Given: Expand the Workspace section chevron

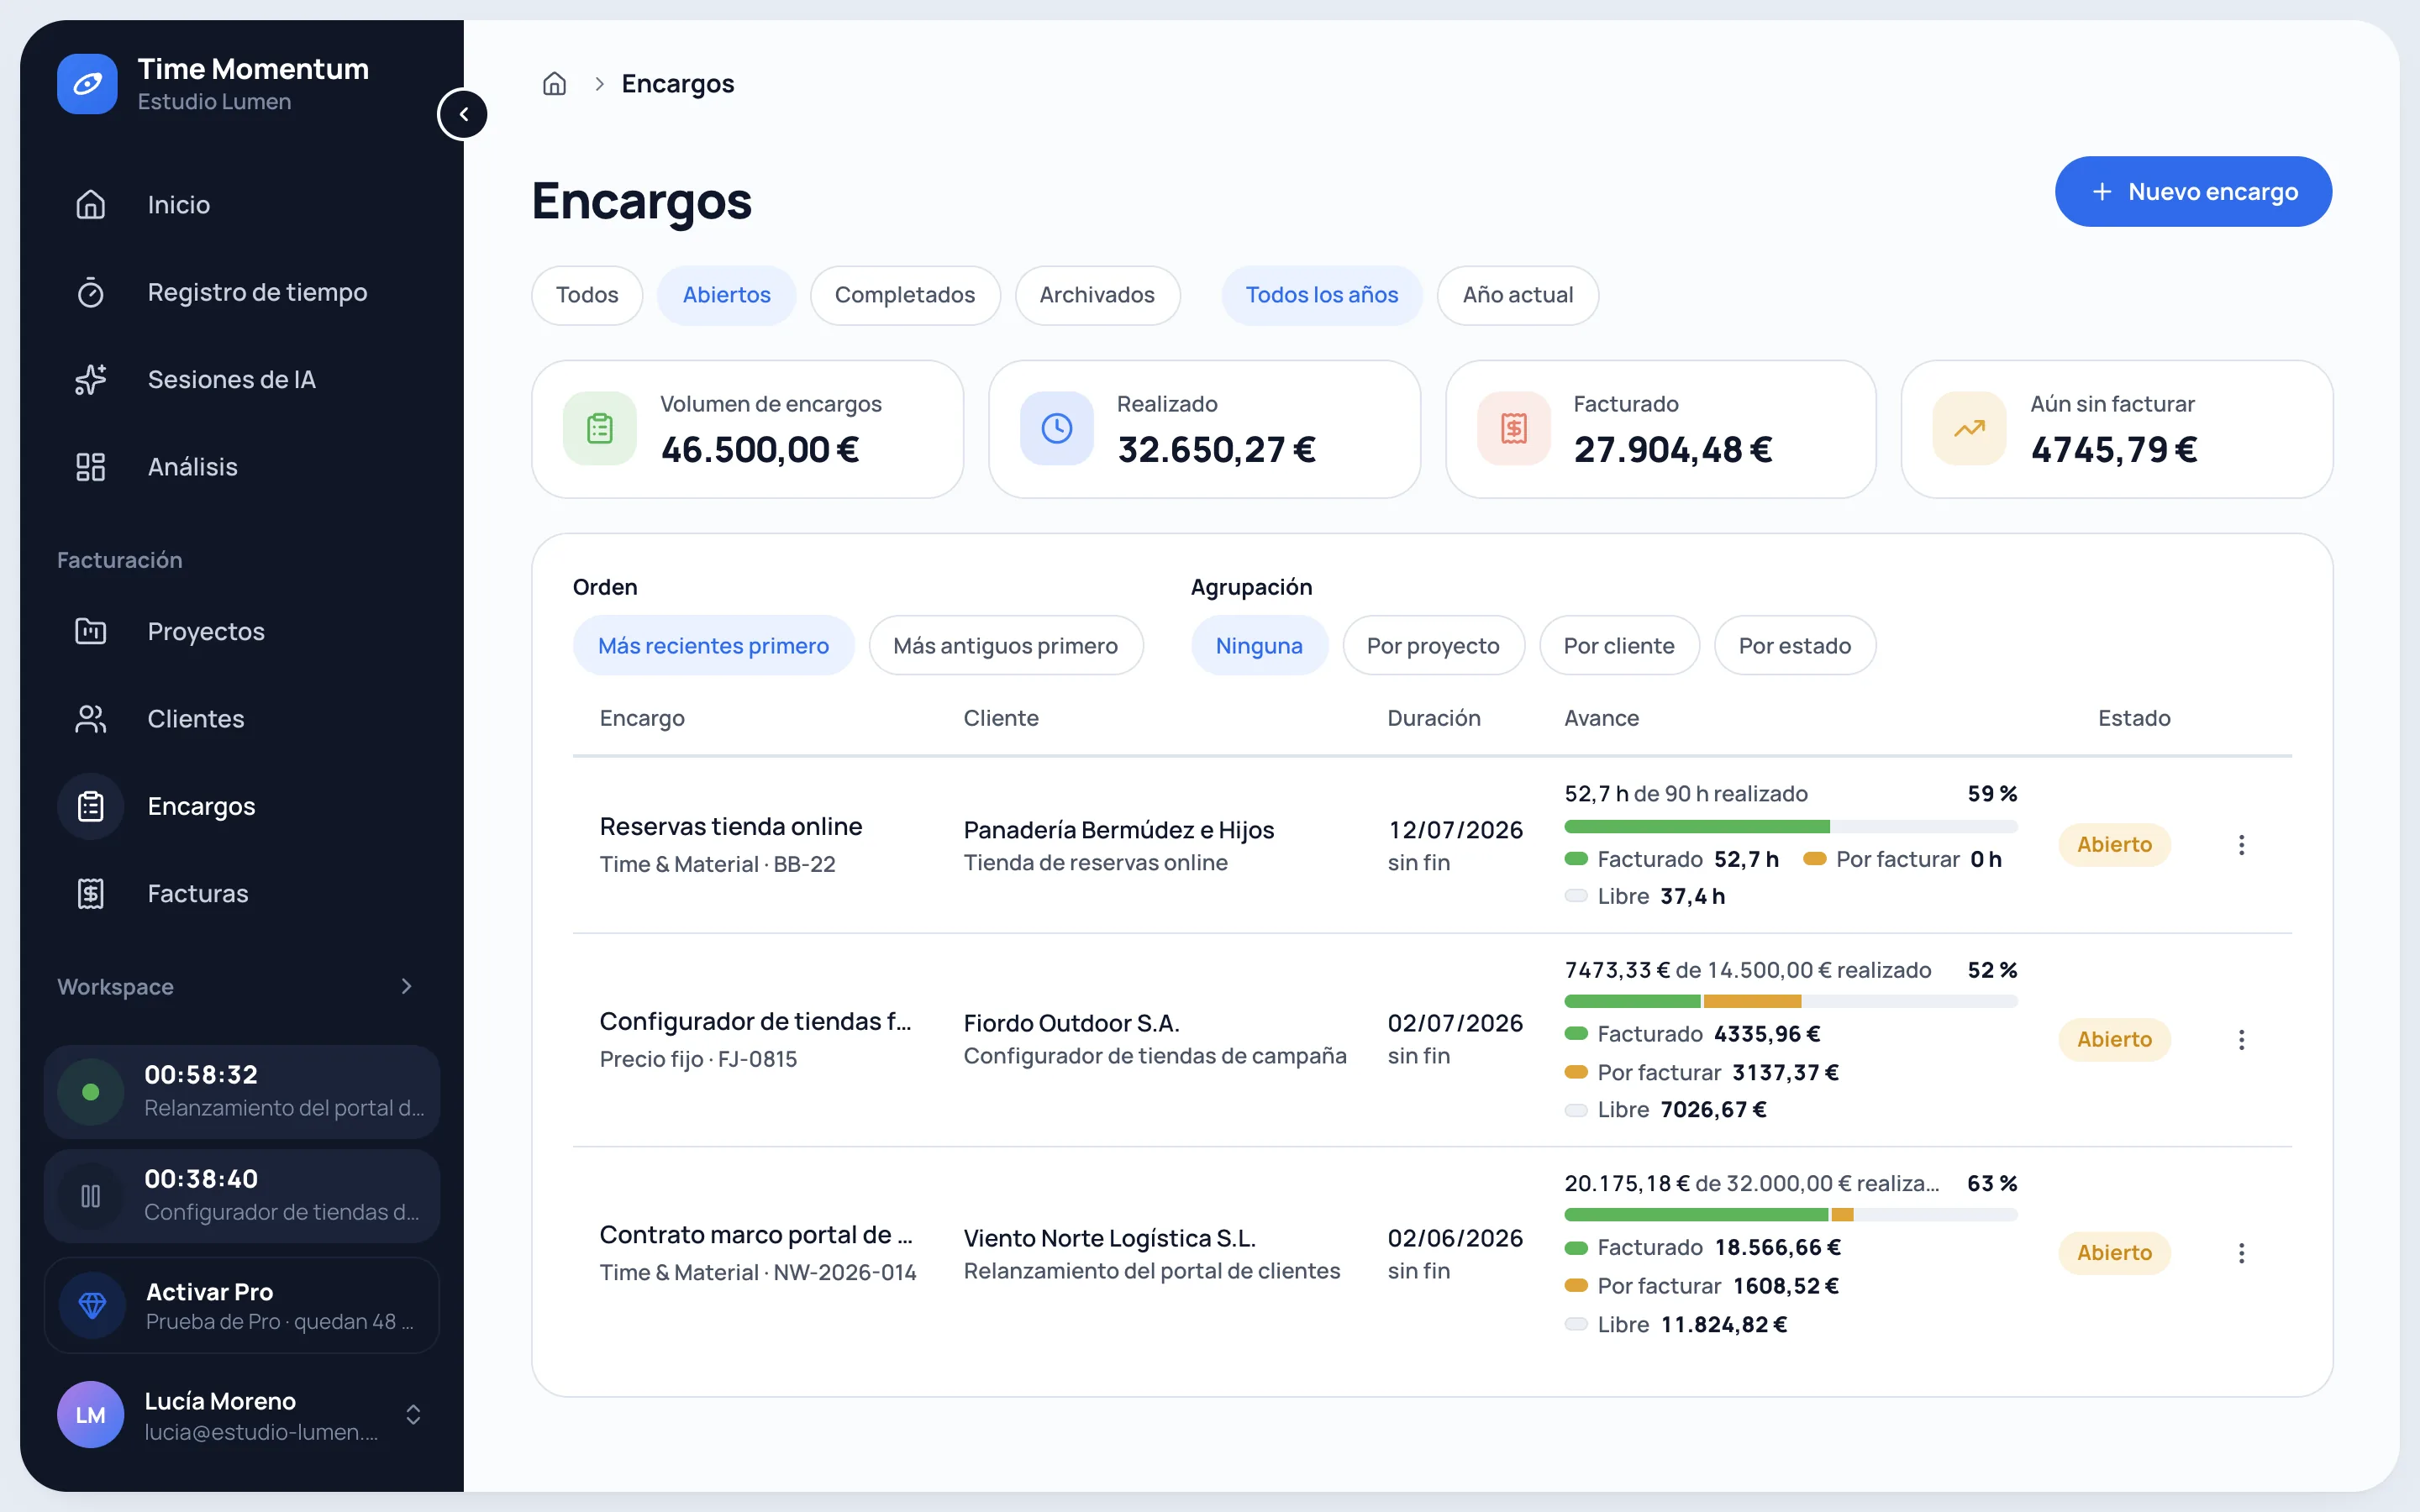Looking at the screenshot, I should coord(406,987).
